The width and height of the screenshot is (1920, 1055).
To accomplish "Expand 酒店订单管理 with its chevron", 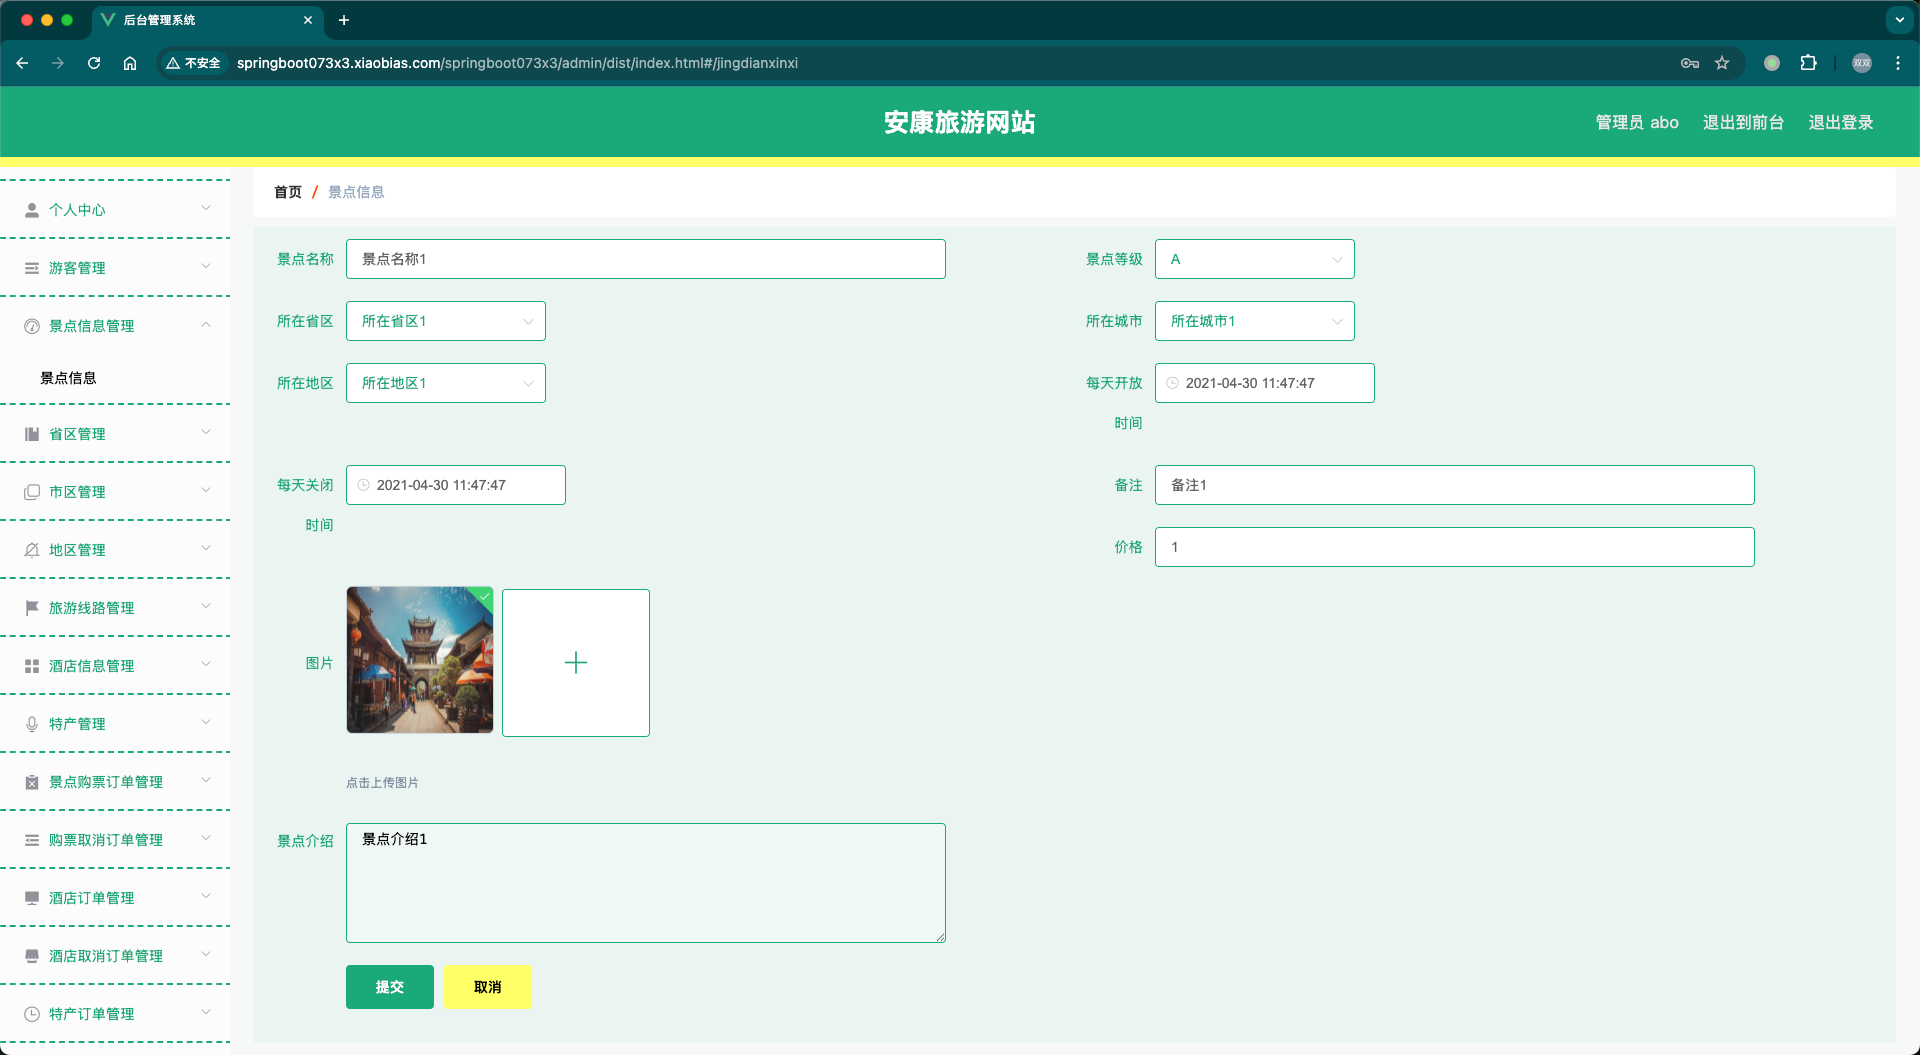I will pyautogui.click(x=206, y=896).
